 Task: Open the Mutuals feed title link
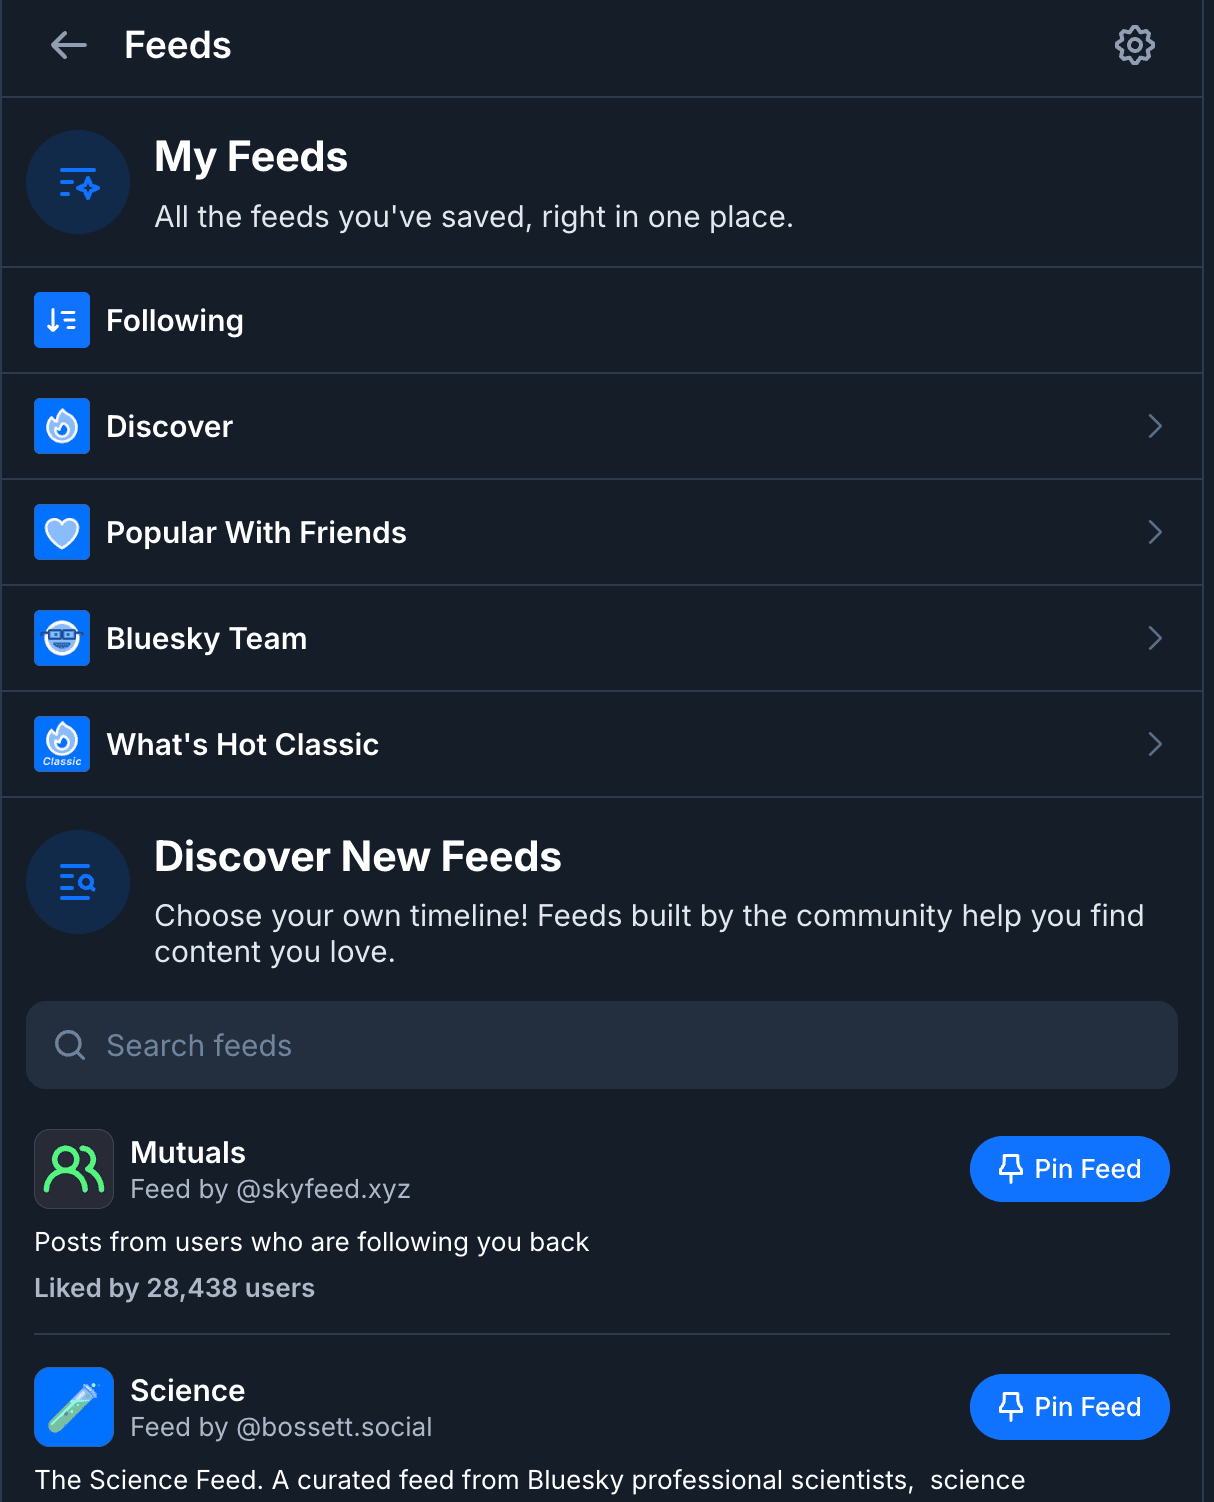(188, 1153)
